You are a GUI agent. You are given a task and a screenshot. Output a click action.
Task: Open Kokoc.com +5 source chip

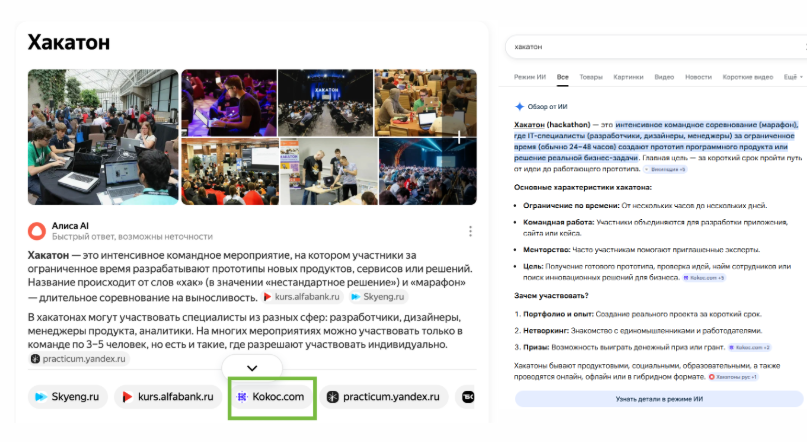tap(704, 278)
